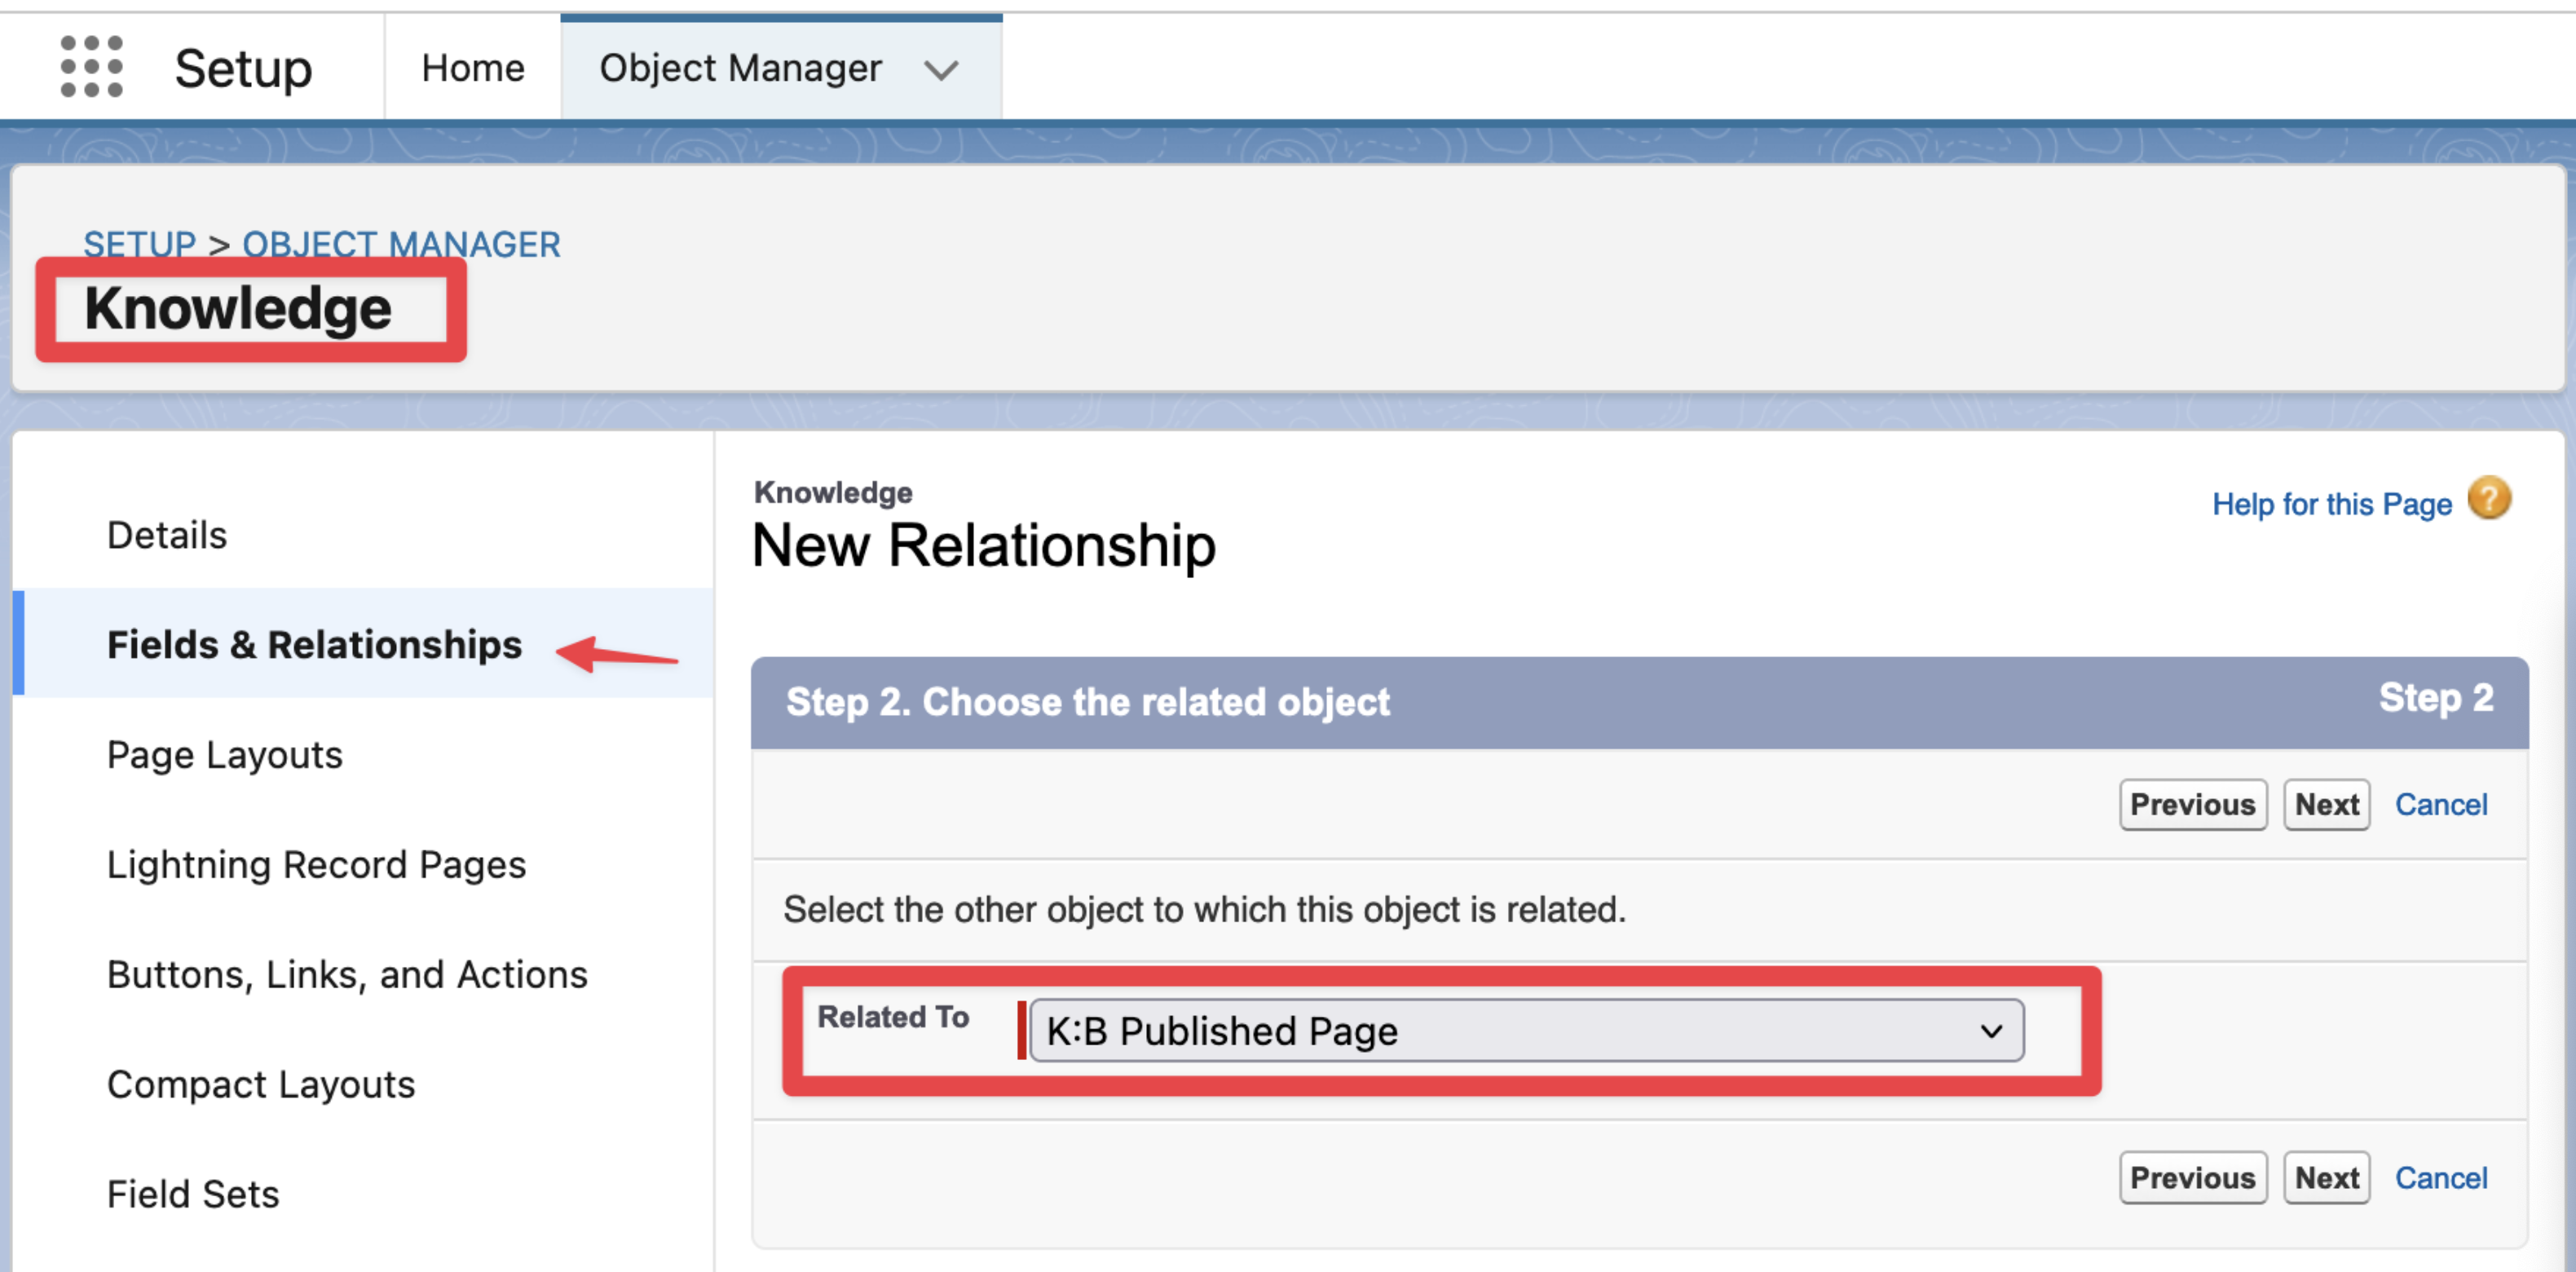
Task: Select the Object Manager tab
Action: click(x=740, y=68)
